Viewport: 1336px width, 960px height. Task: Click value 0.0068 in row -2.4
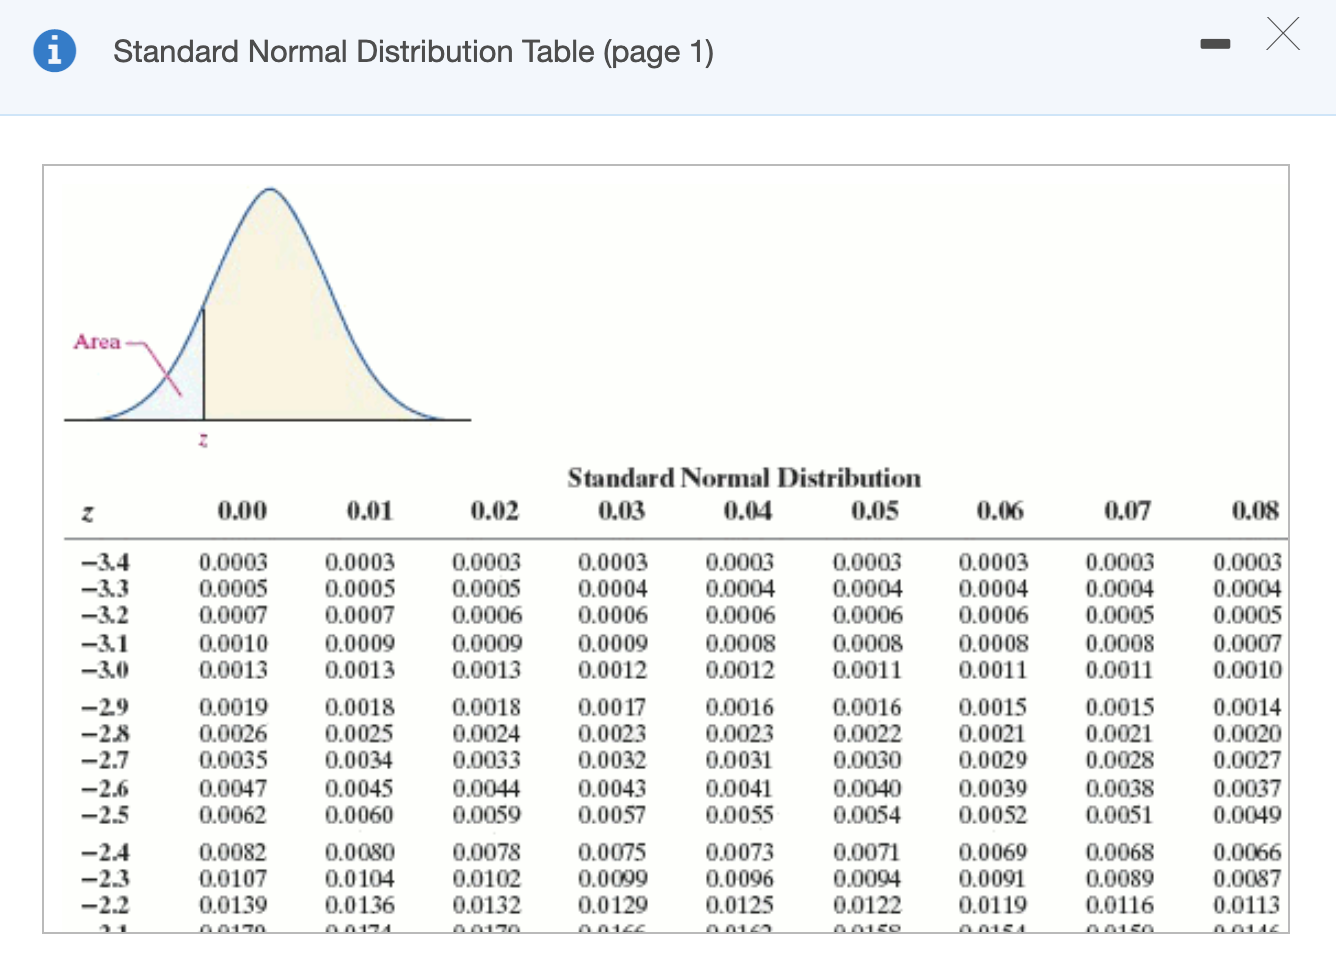pos(1120,852)
